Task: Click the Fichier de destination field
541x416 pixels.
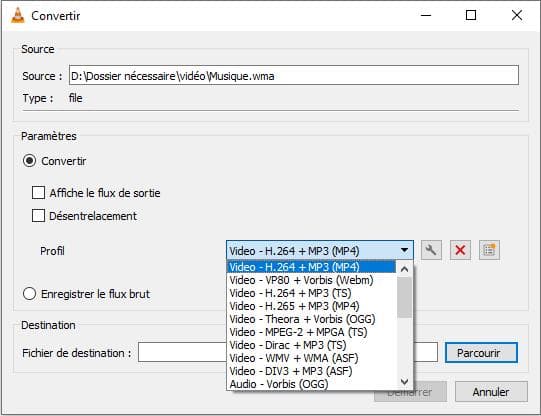Action: pos(288,352)
